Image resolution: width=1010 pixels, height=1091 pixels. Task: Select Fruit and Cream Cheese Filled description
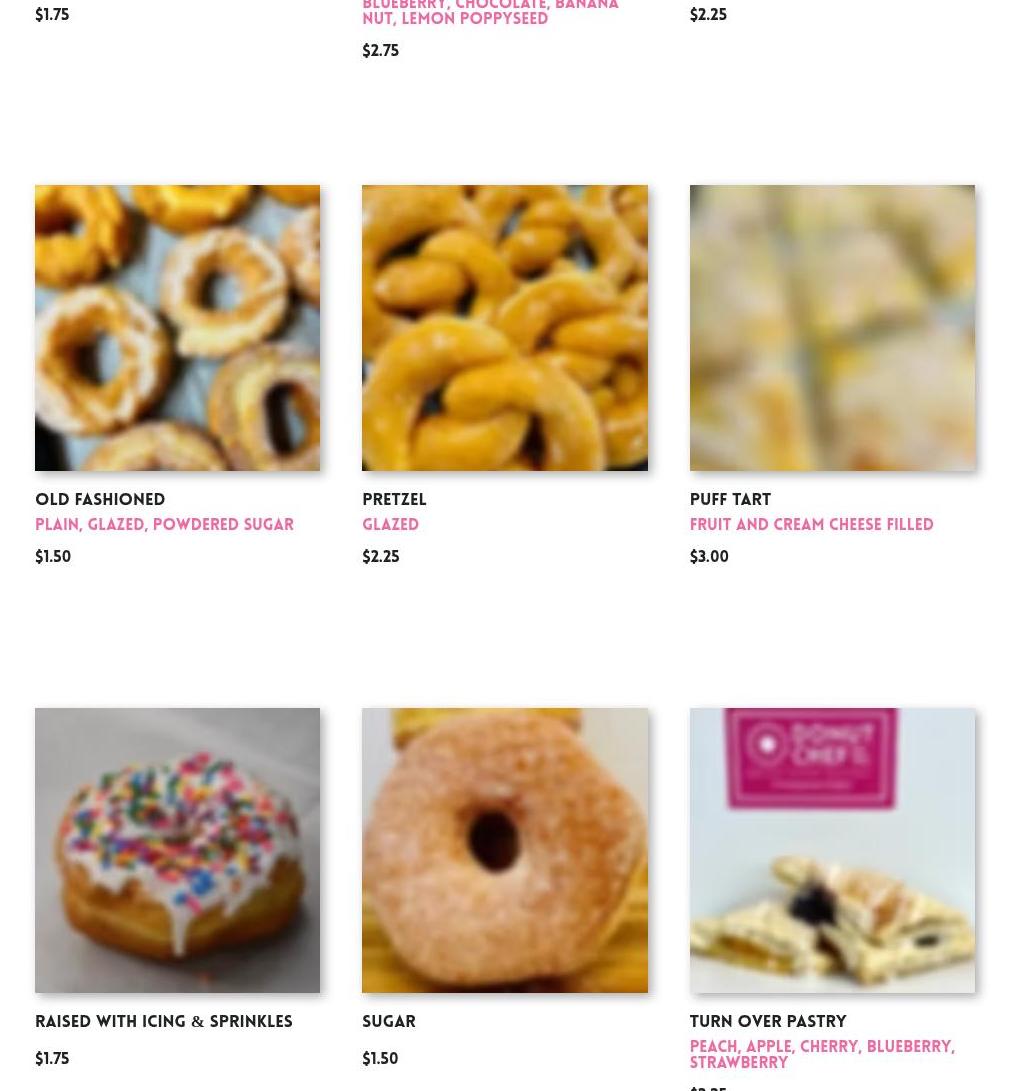click(812, 525)
